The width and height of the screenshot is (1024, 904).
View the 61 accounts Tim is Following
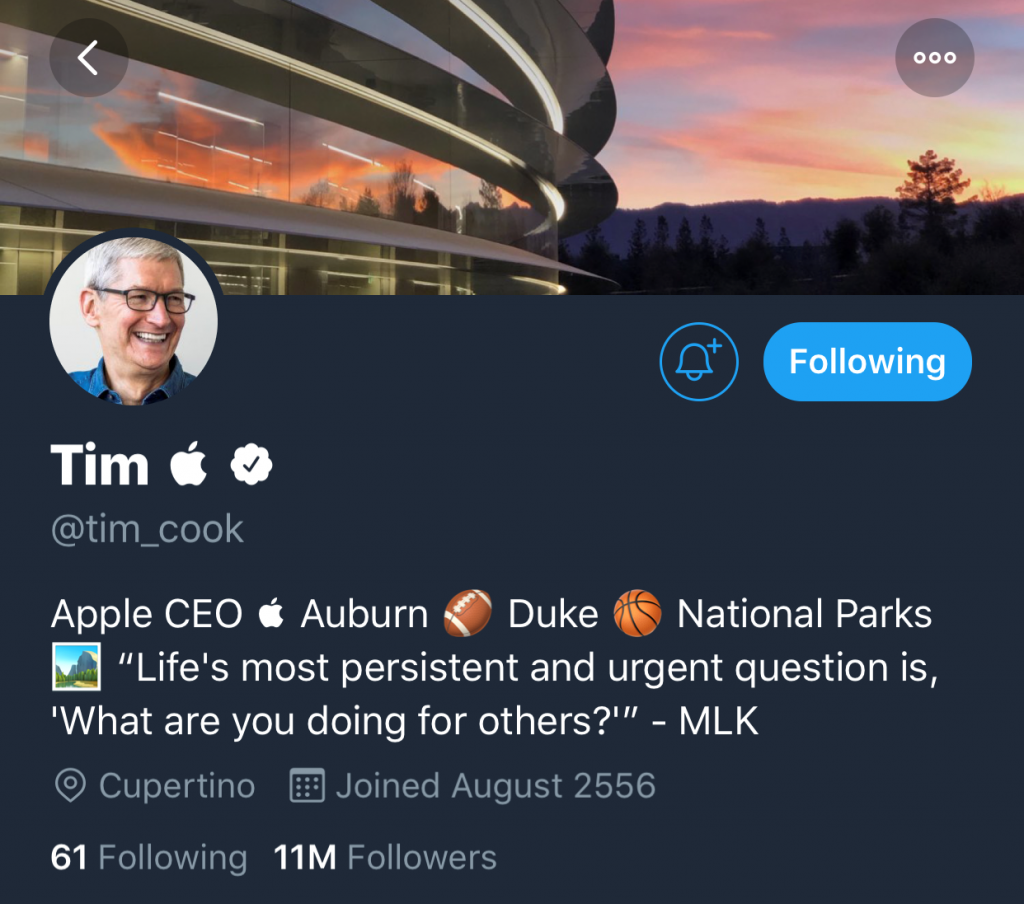tap(148, 857)
